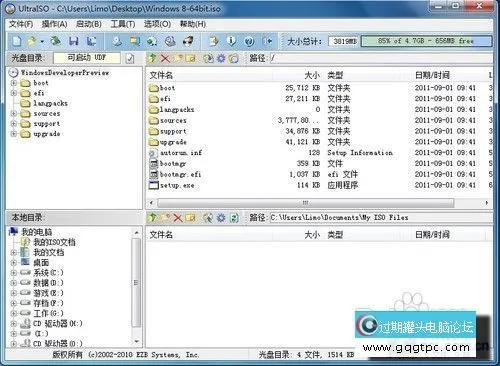Open the 工具(T) menu
Screen dimensions: 500x366
tap(123, 24)
